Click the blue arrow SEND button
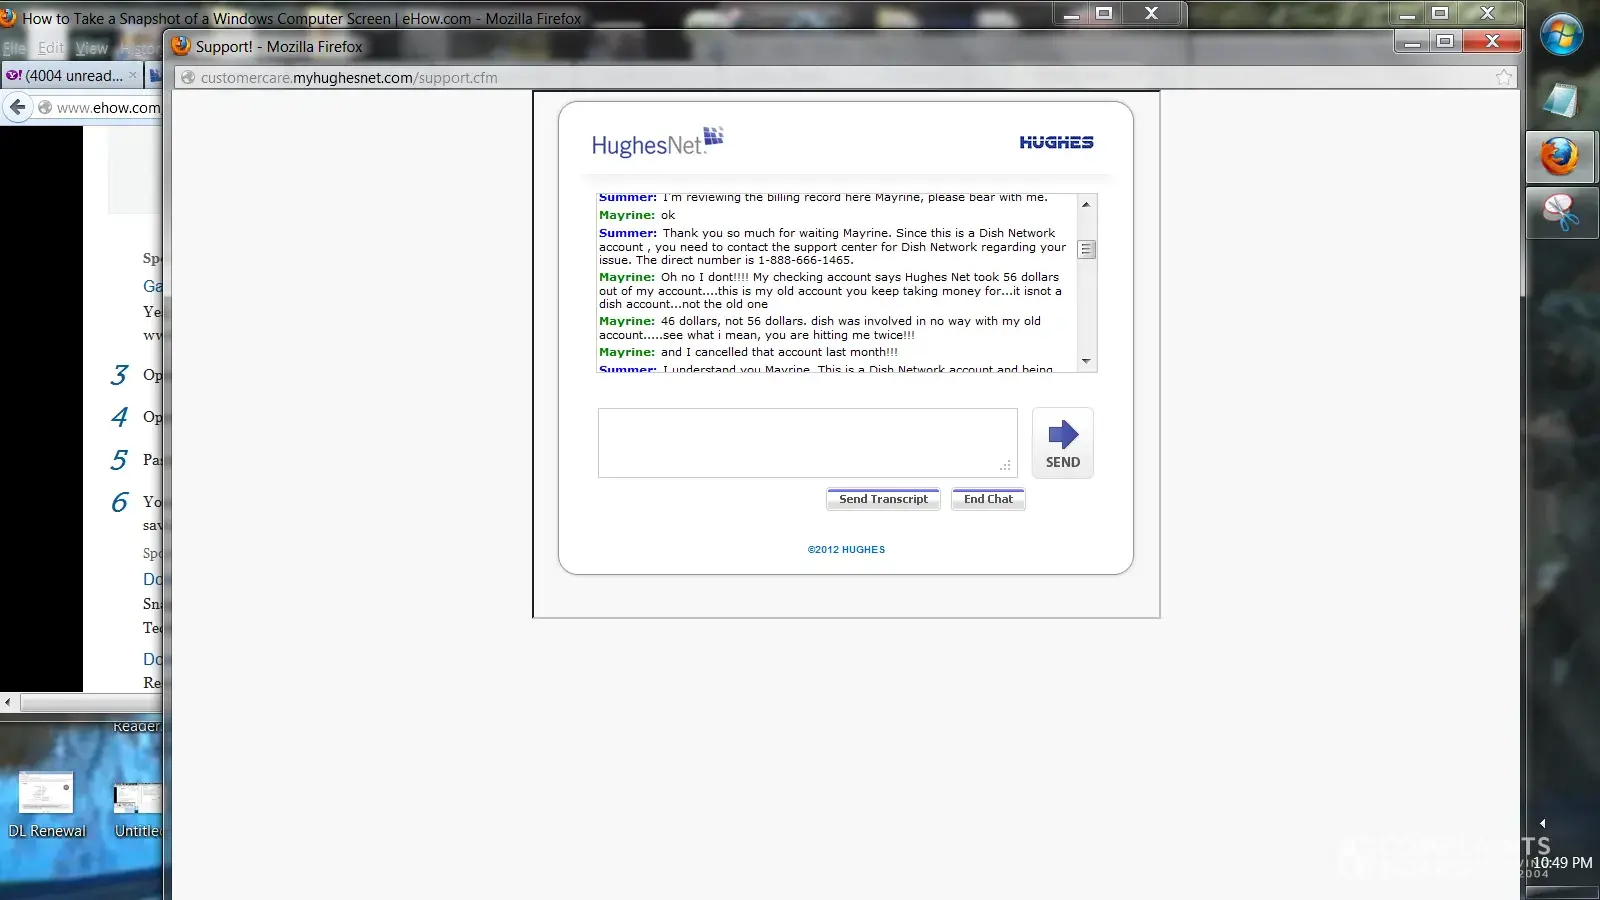Viewport: 1600px width, 900px height. click(1062, 443)
